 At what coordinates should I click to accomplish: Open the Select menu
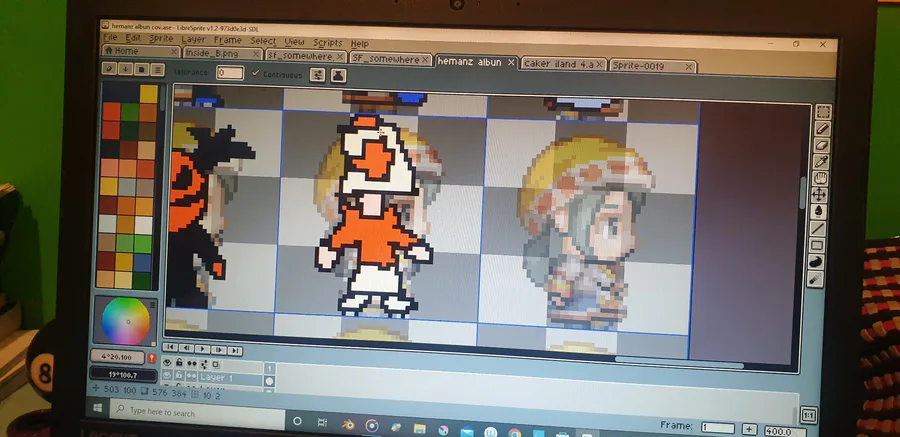(263, 41)
